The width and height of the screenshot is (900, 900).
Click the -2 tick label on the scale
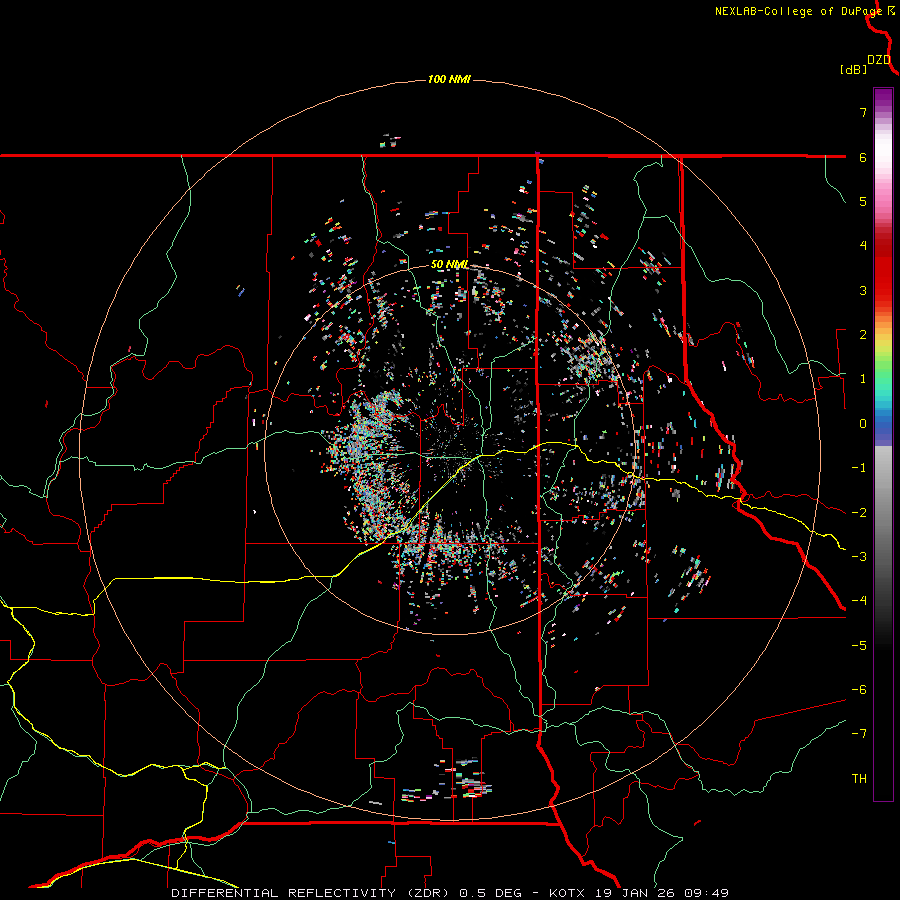[x=859, y=513]
